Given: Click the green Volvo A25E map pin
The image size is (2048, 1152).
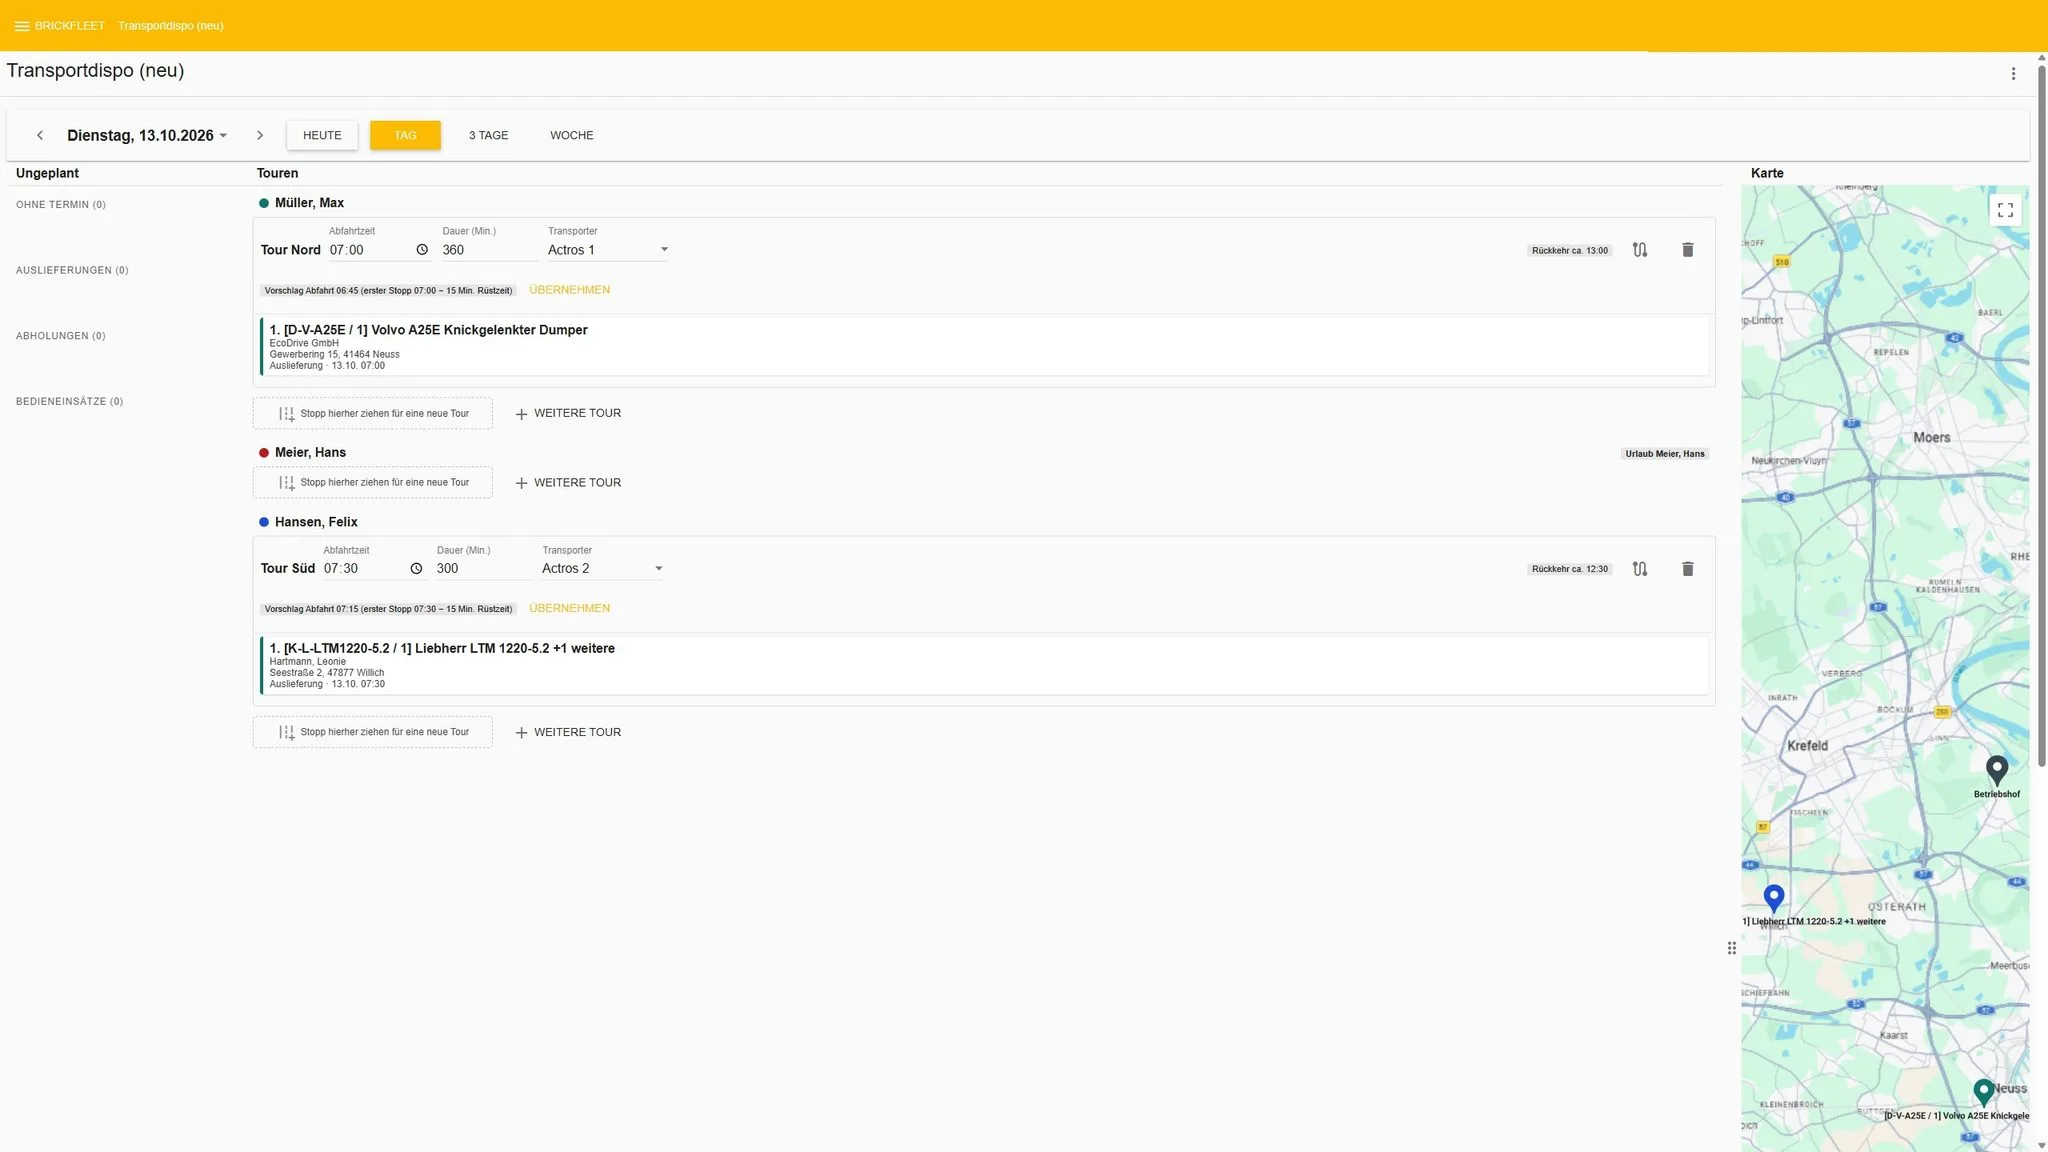Looking at the screenshot, I should tap(1984, 1091).
